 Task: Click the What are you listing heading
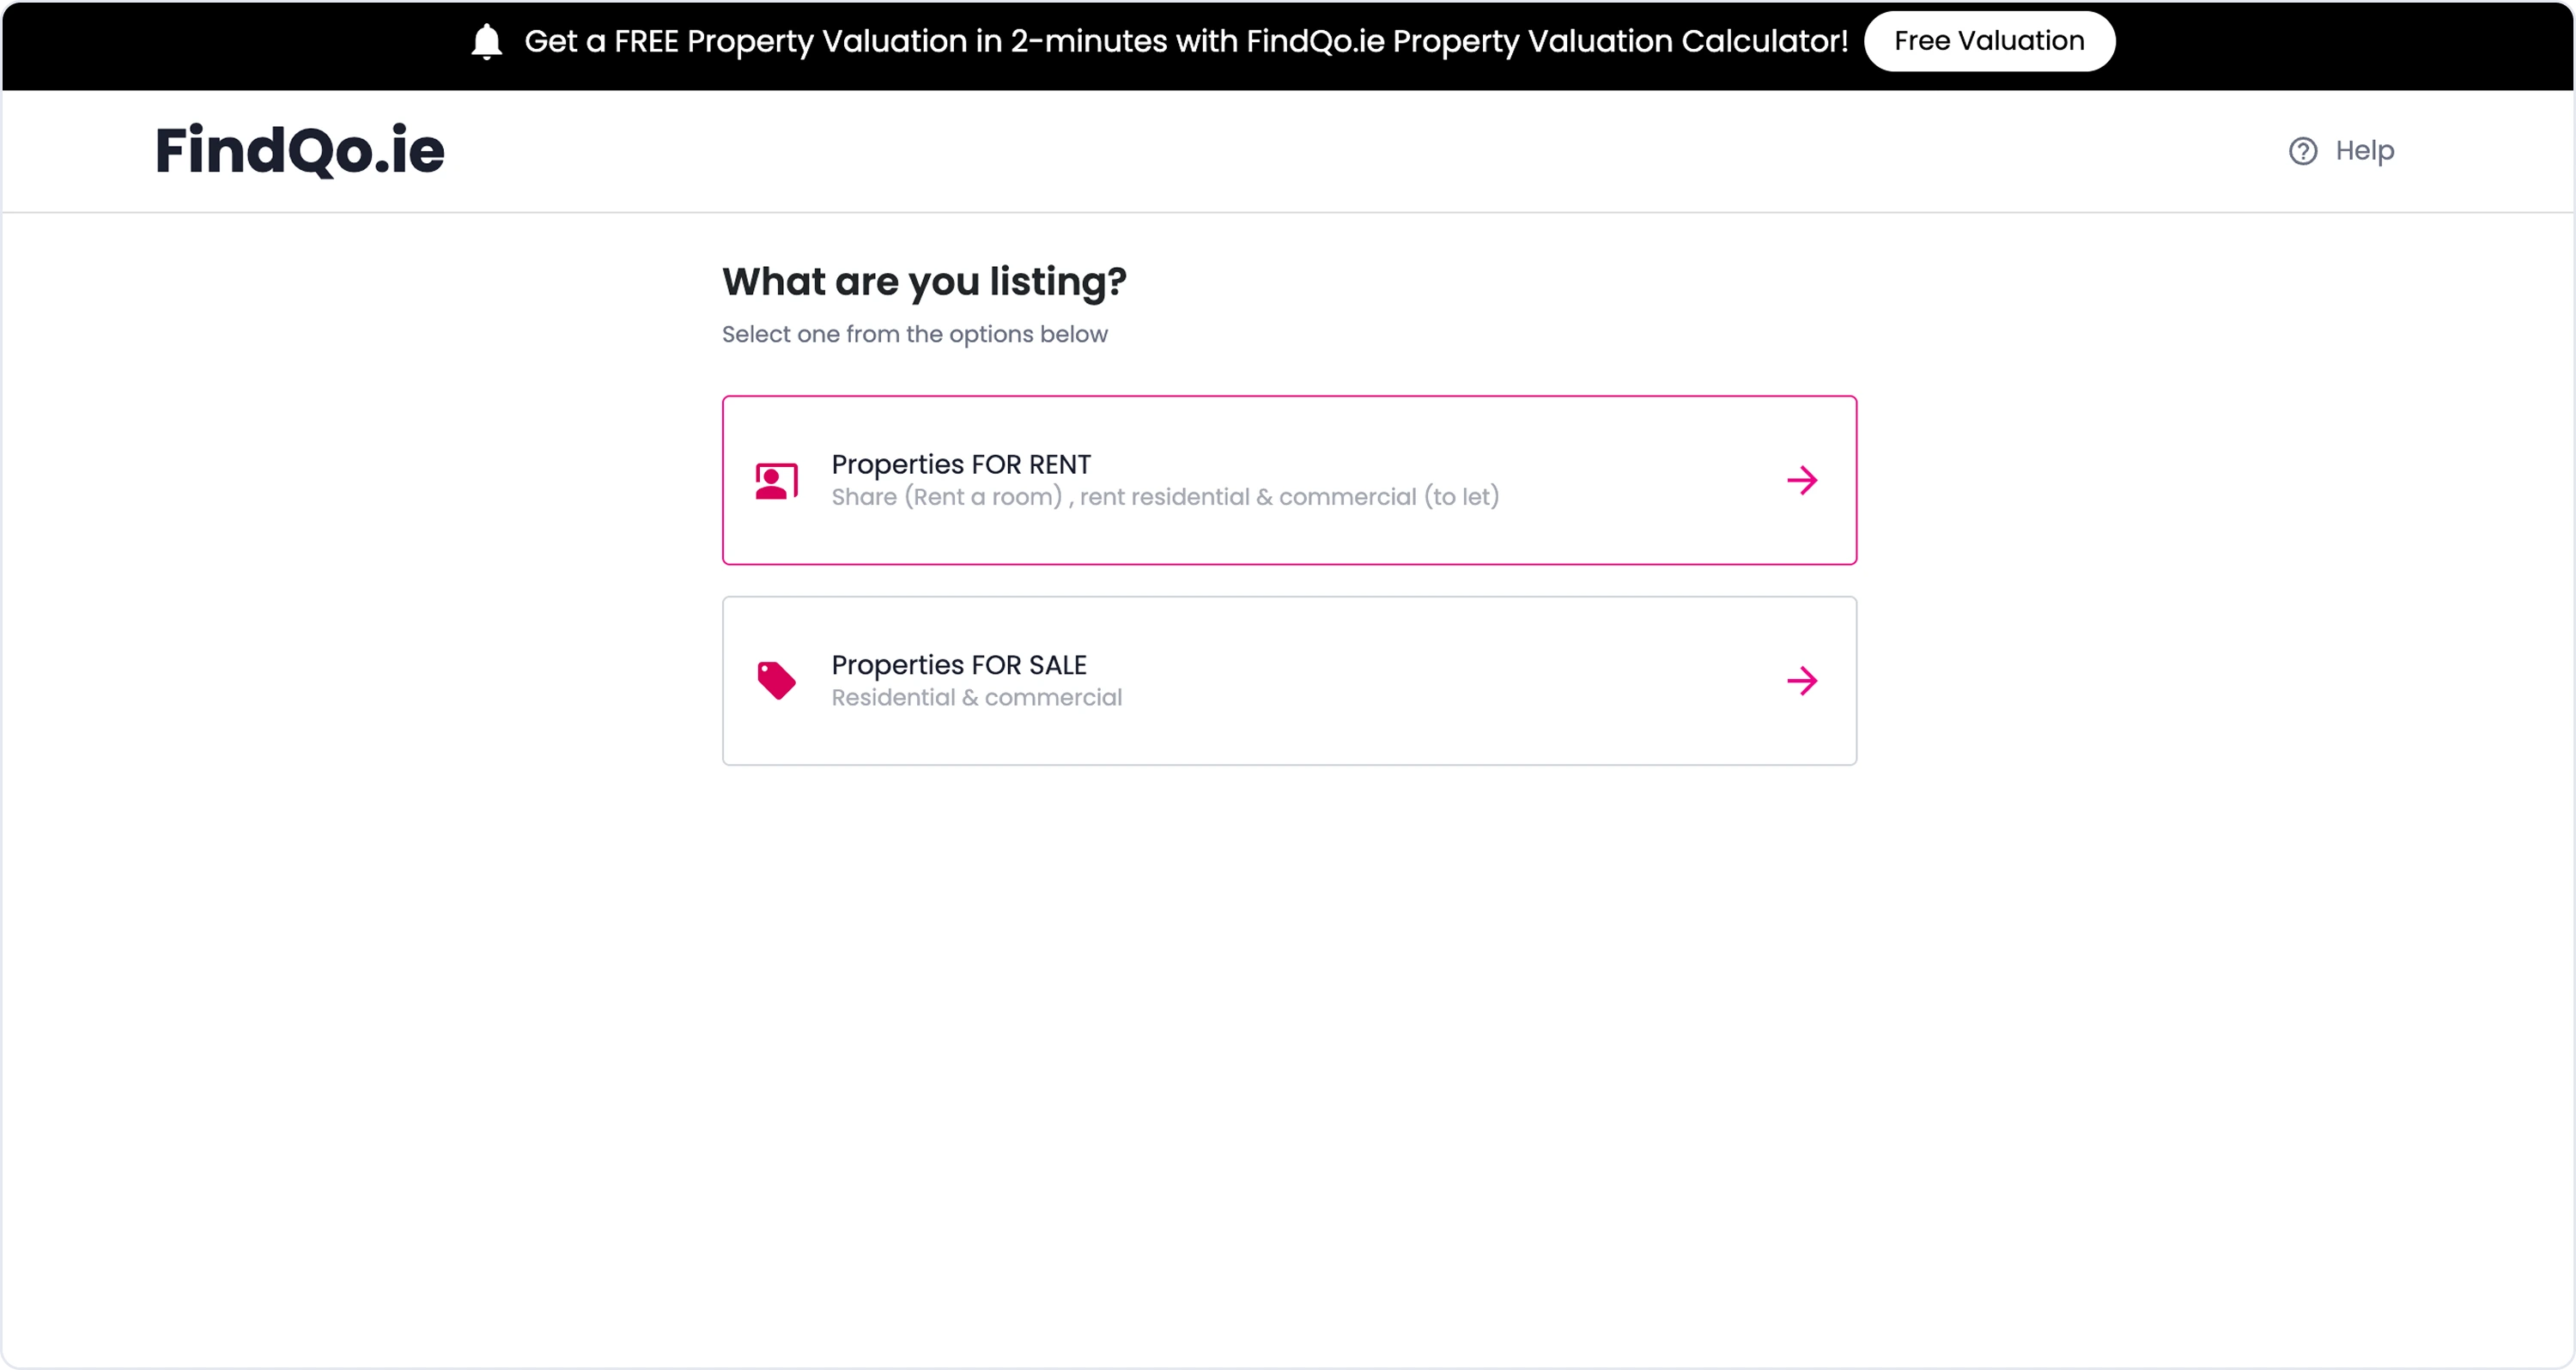click(923, 282)
